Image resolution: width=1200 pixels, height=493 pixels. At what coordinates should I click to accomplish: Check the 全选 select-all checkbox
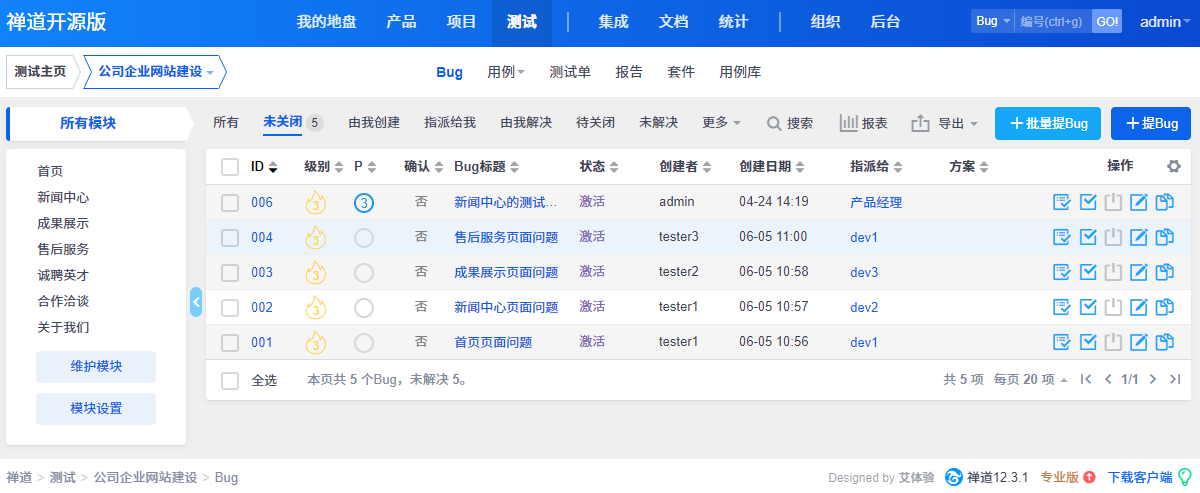230,381
